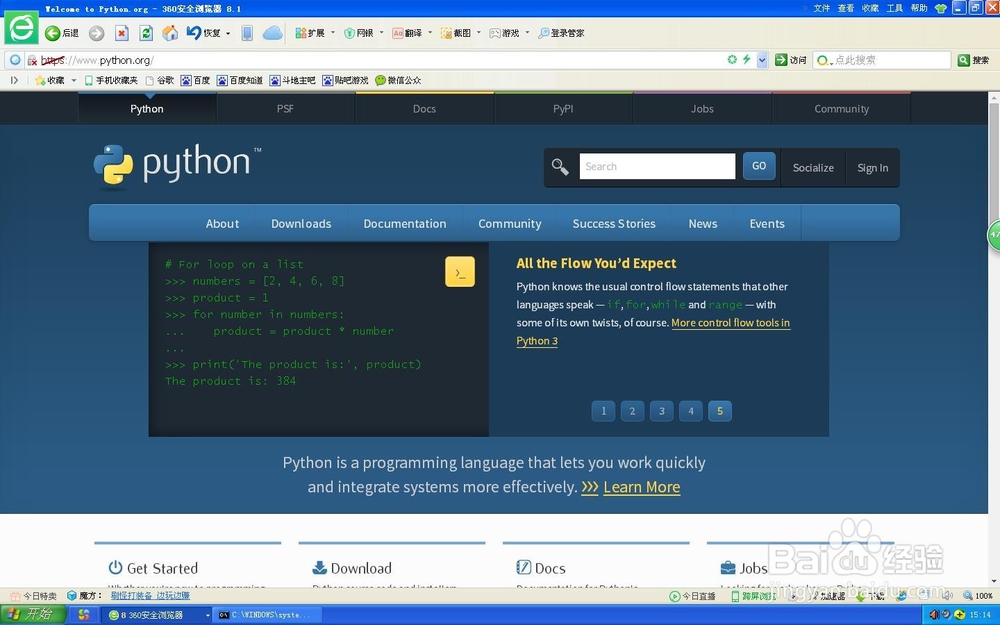Refresh the page with the green reload icon

pyautogui.click(x=146, y=33)
